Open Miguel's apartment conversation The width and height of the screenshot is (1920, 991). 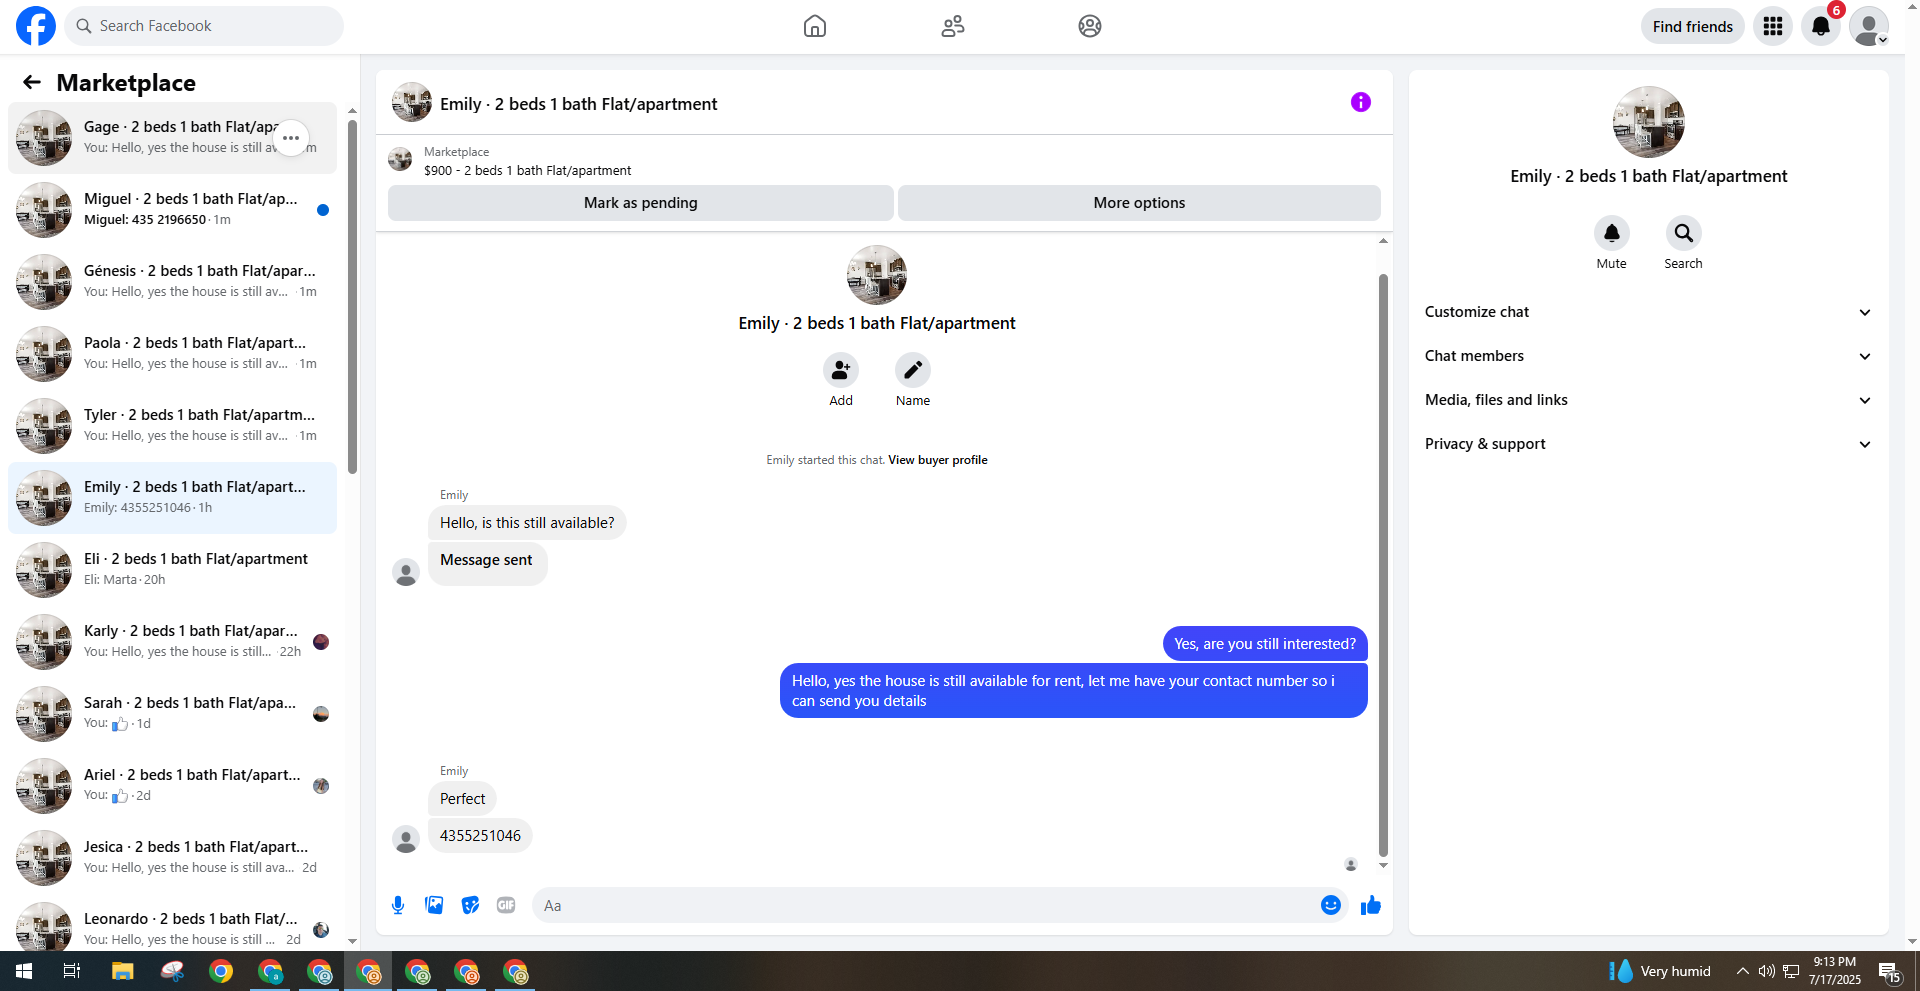pyautogui.click(x=172, y=210)
